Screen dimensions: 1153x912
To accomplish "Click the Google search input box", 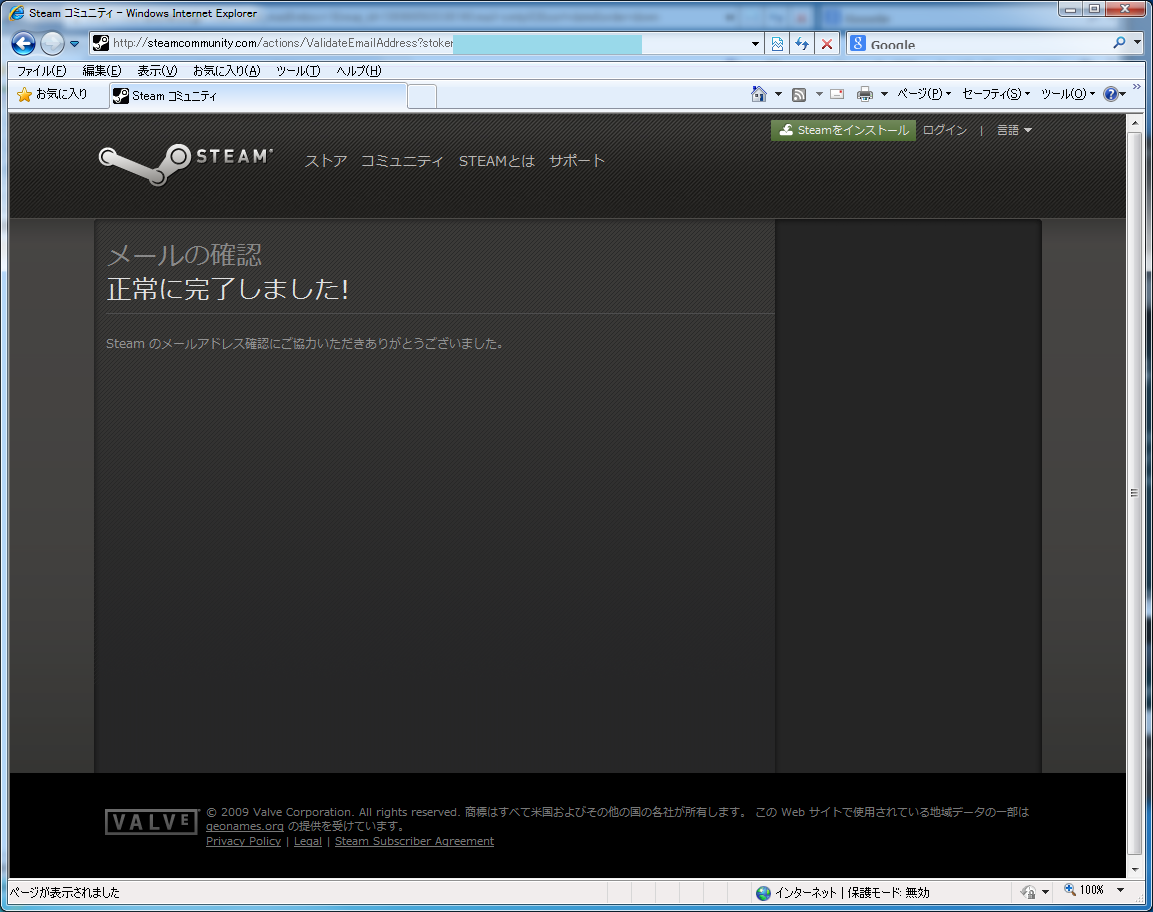I will [988, 44].
